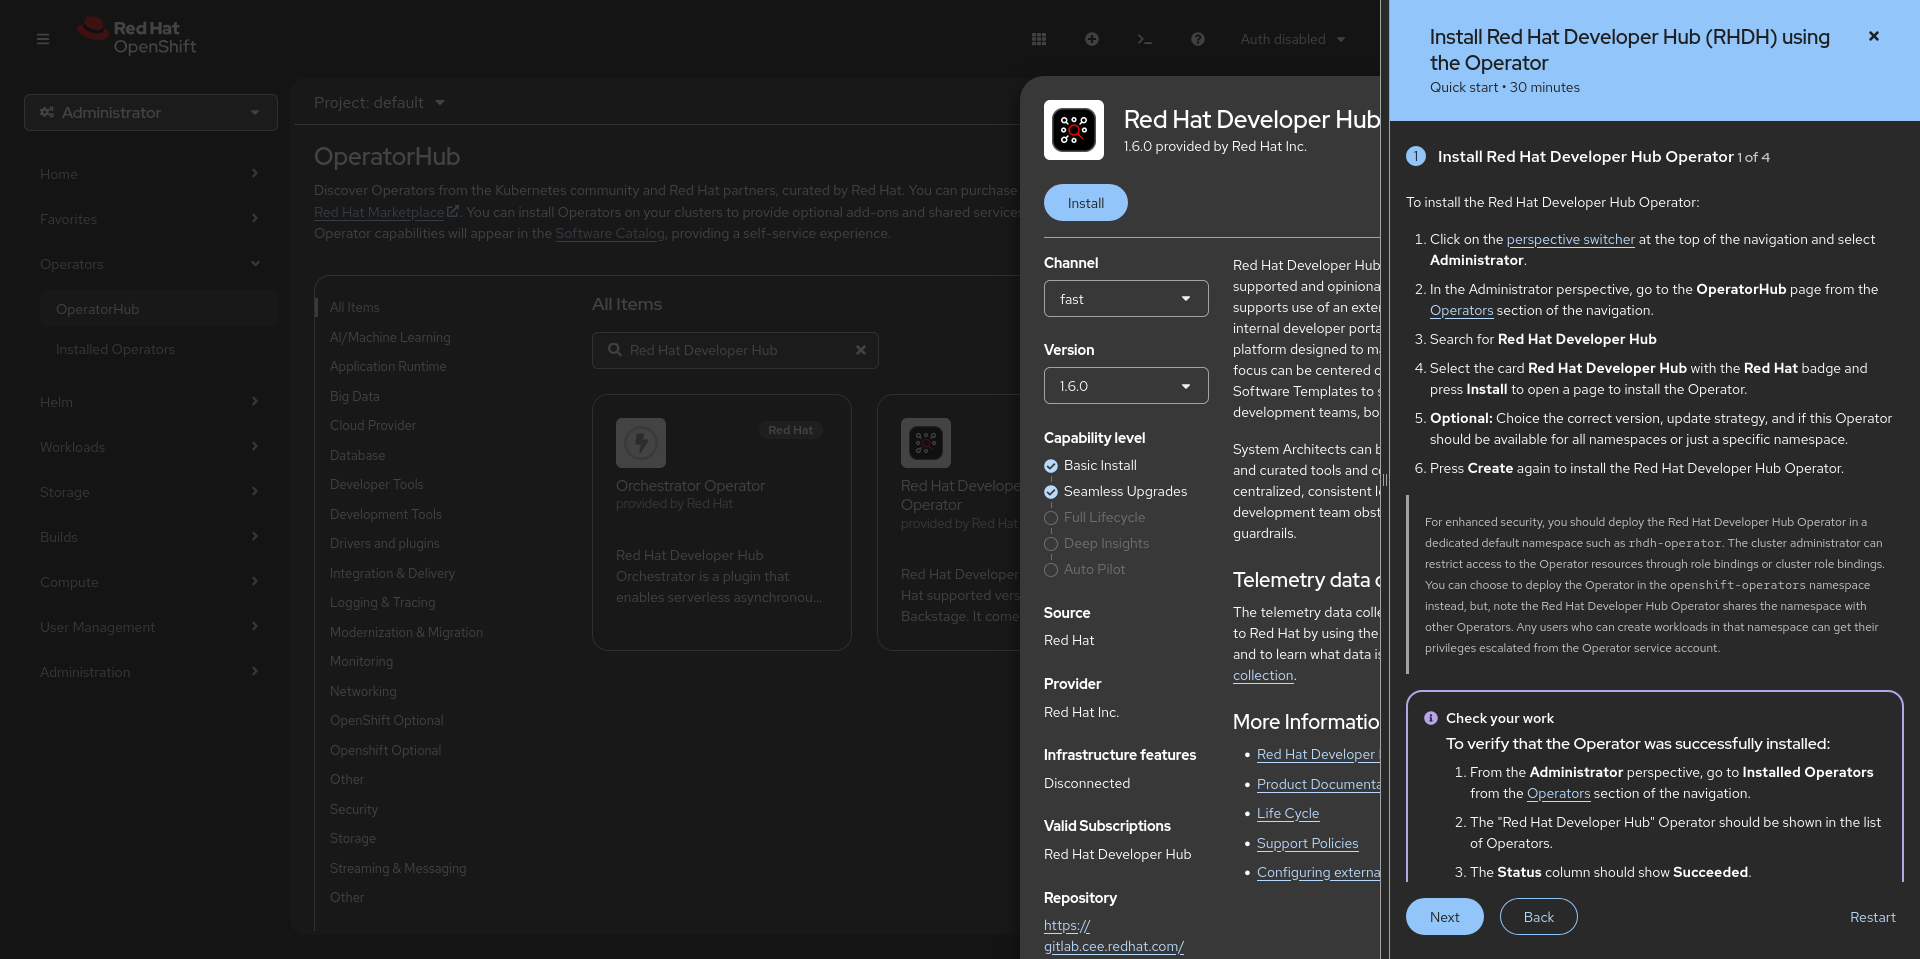The image size is (1920, 959).
Task: Expand the Helm navigation section
Action: tap(150, 402)
